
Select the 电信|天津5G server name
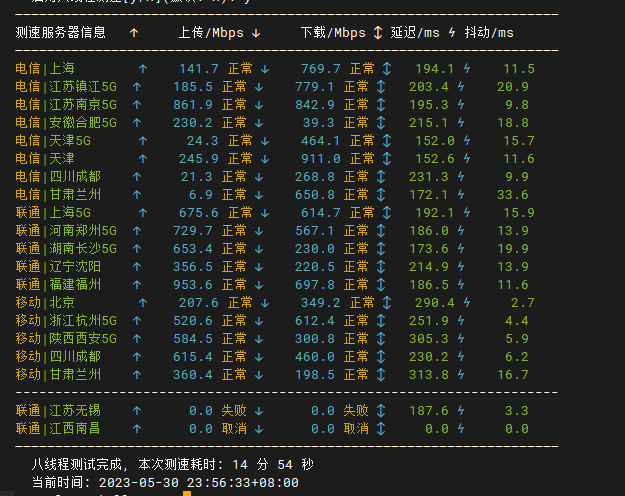point(53,140)
